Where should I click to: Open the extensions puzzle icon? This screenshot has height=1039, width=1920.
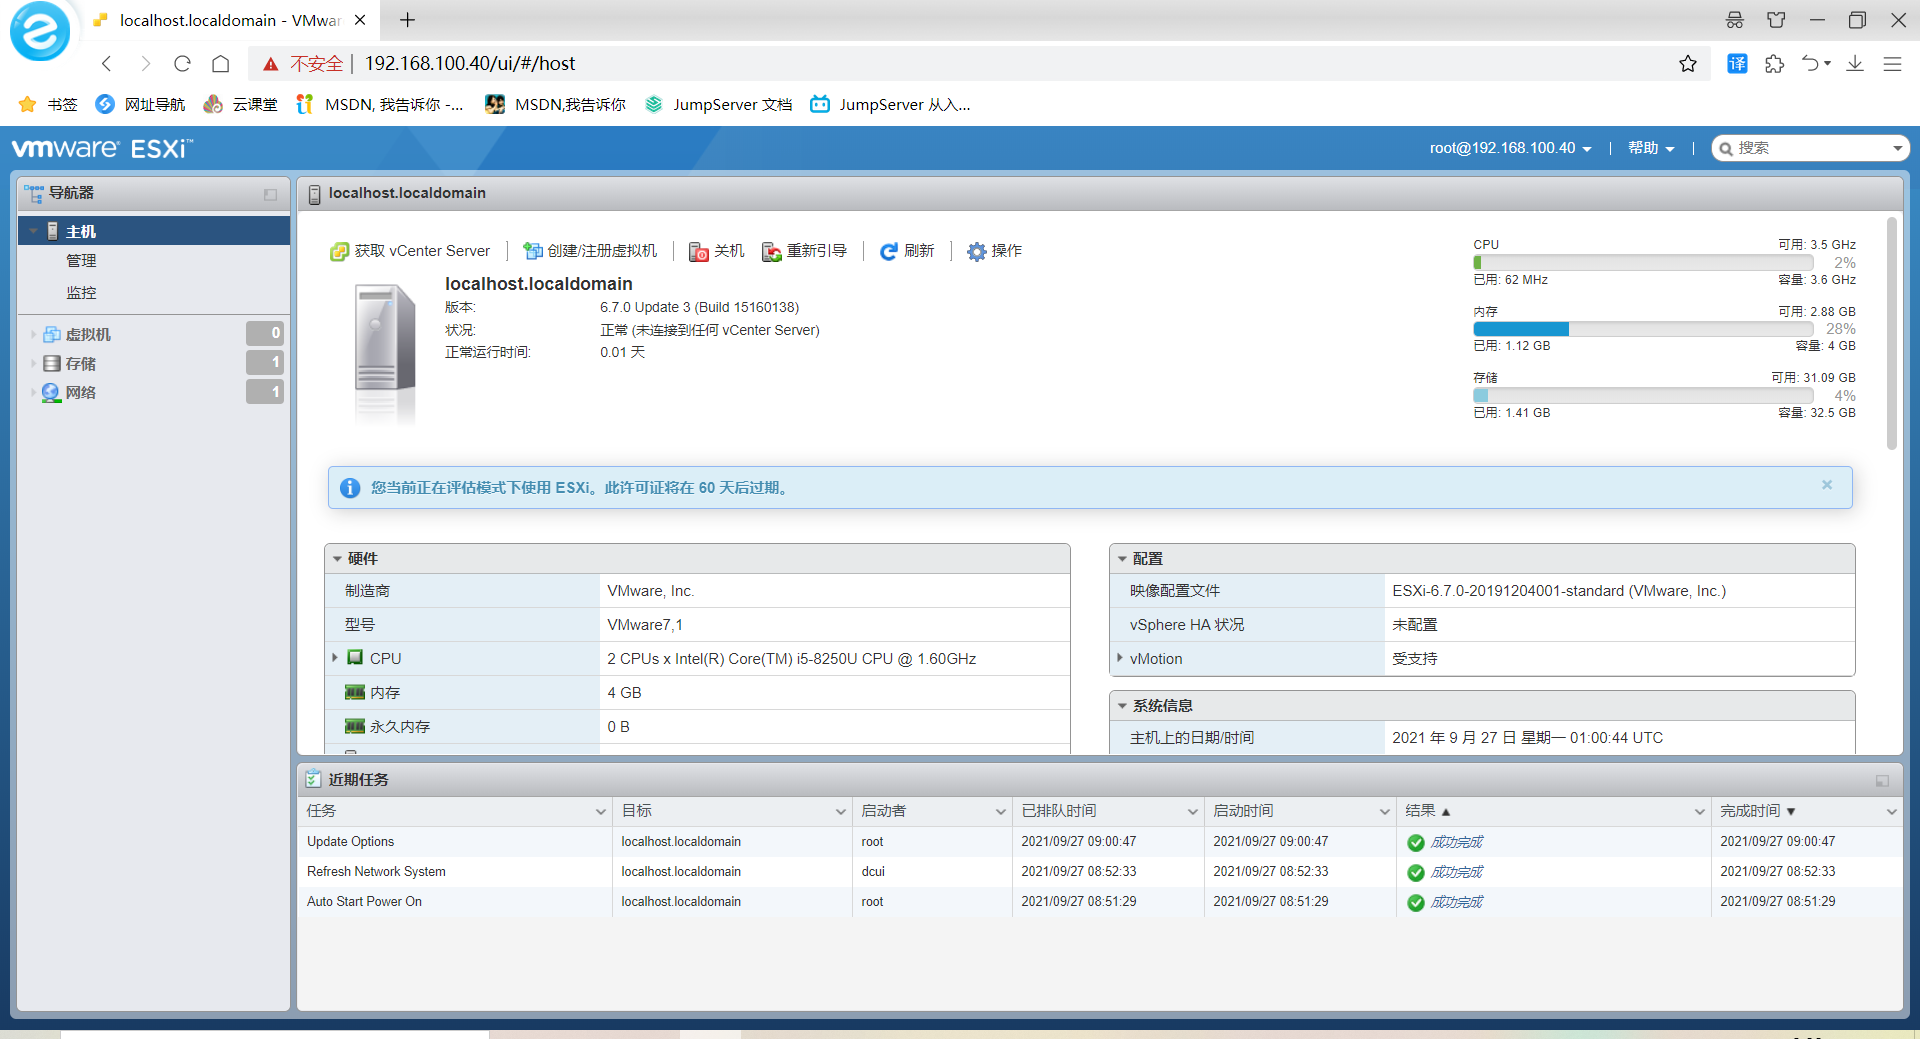pyautogui.click(x=1775, y=64)
